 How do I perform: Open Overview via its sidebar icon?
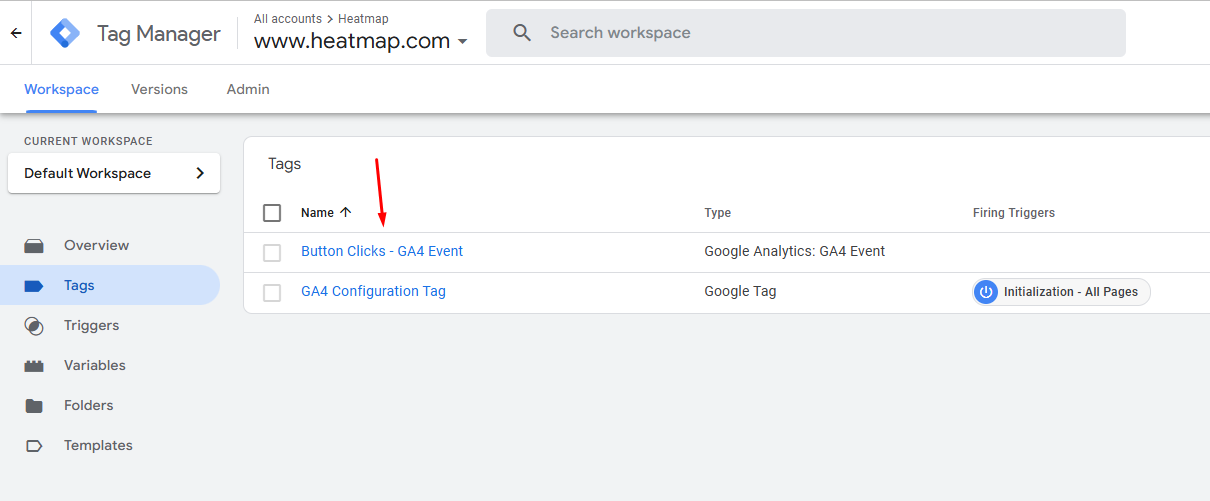pos(34,246)
